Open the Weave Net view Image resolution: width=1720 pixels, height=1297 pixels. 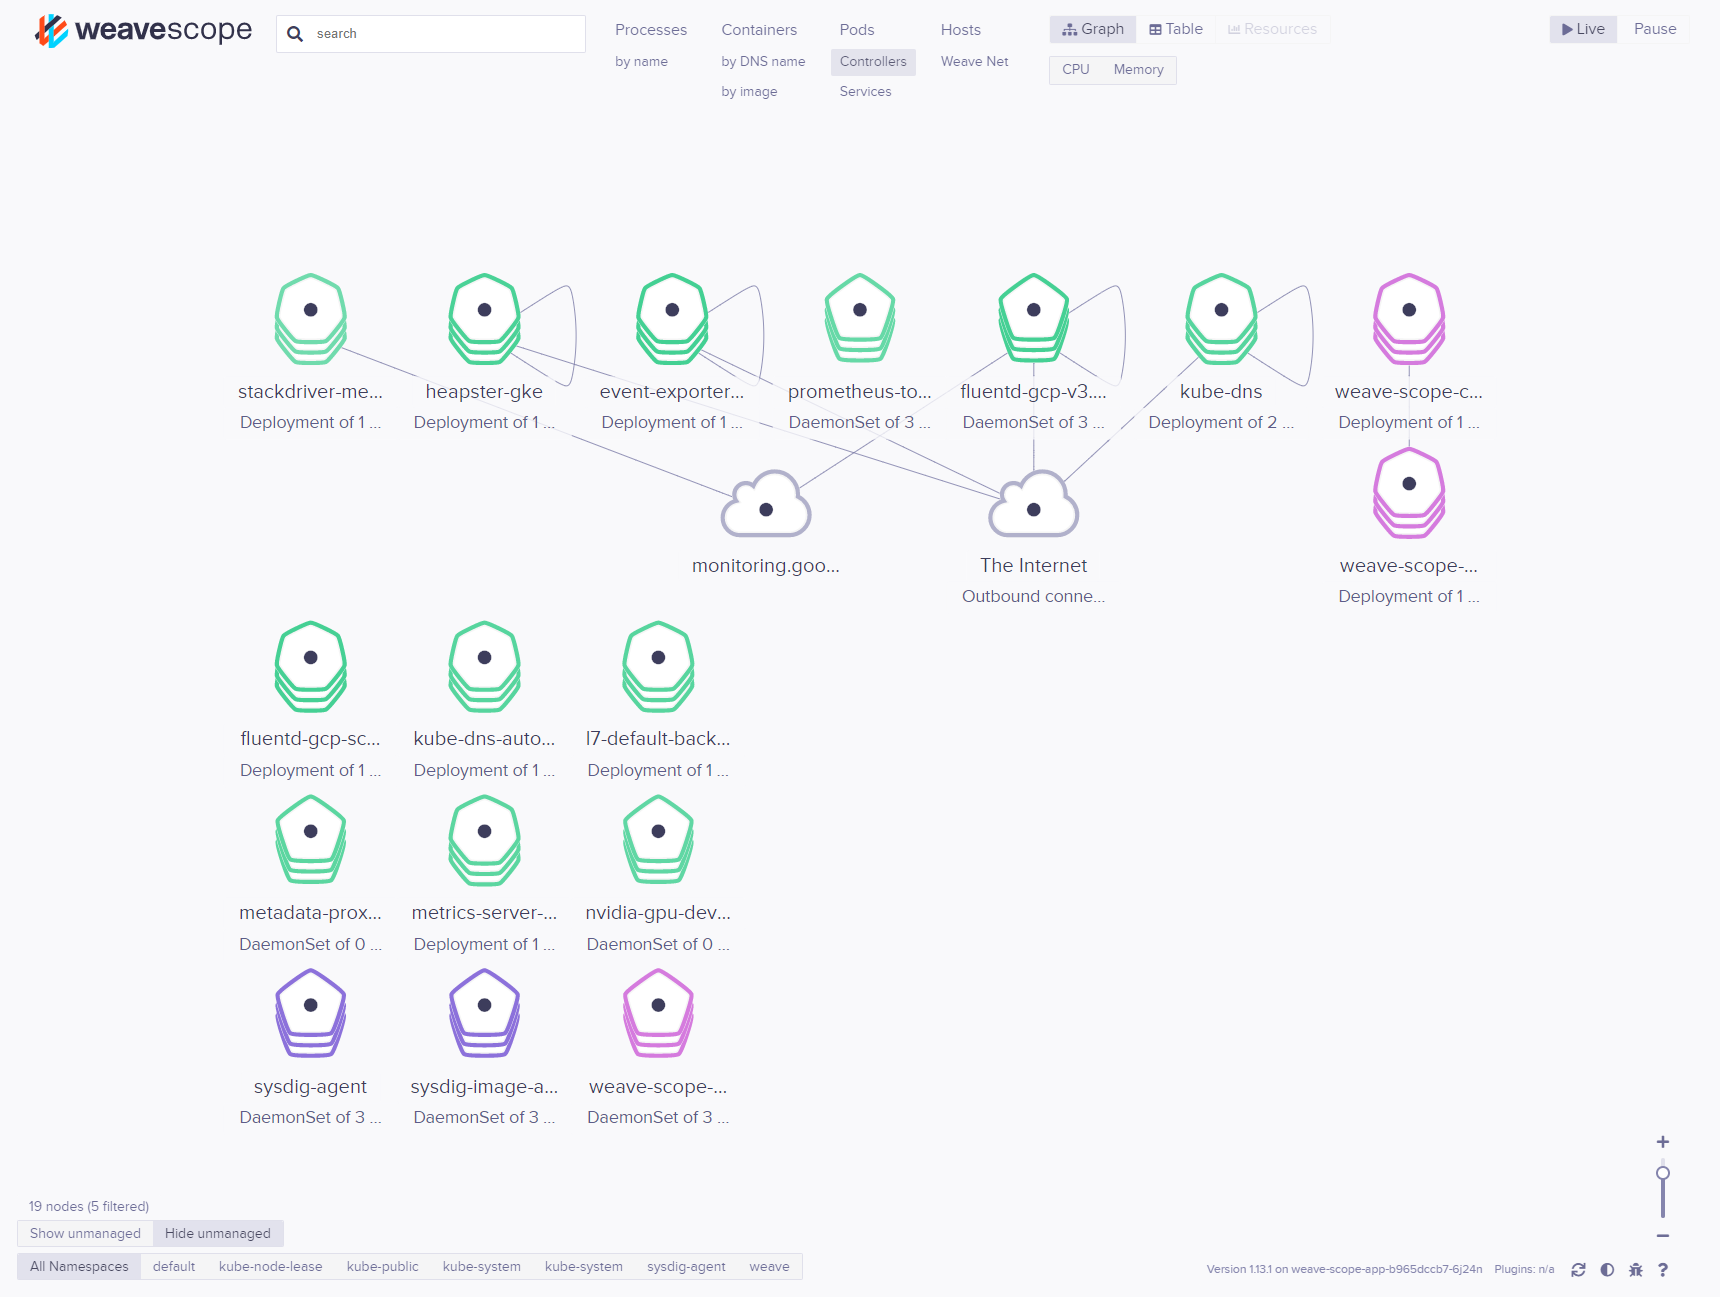click(974, 61)
